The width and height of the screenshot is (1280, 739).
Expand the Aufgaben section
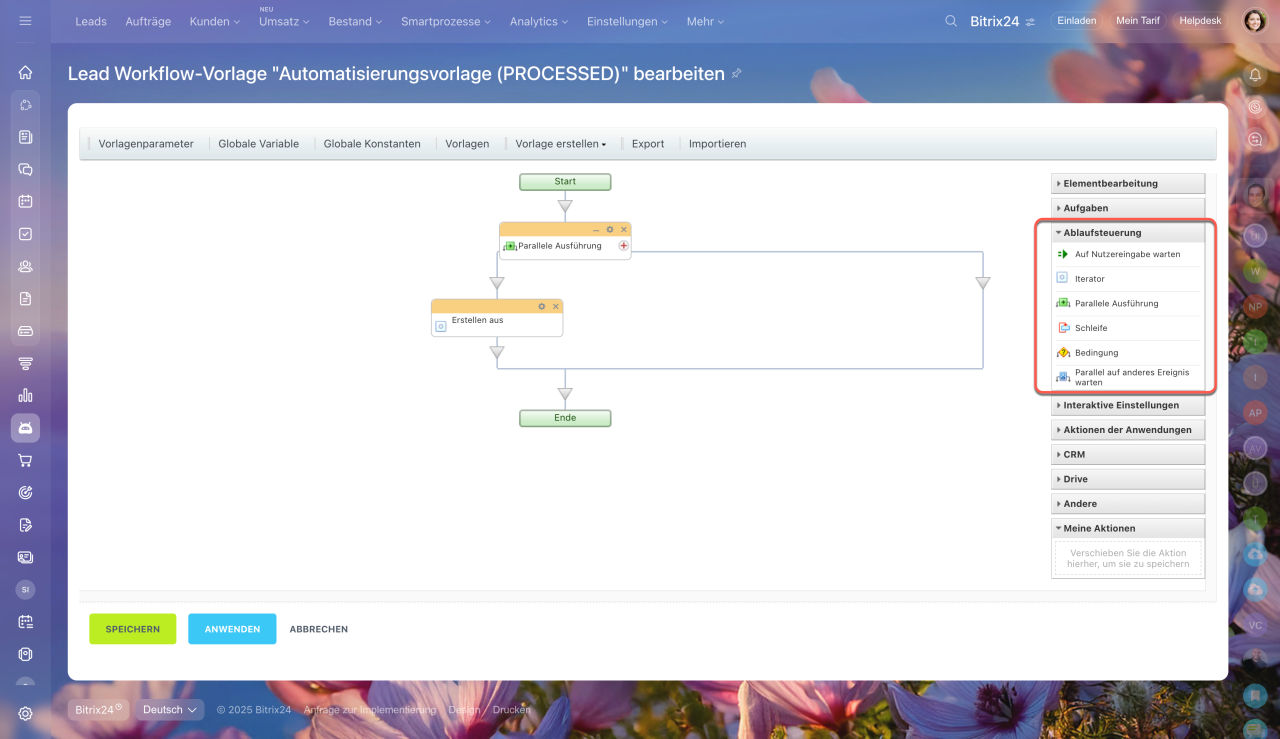(1128, 208)
